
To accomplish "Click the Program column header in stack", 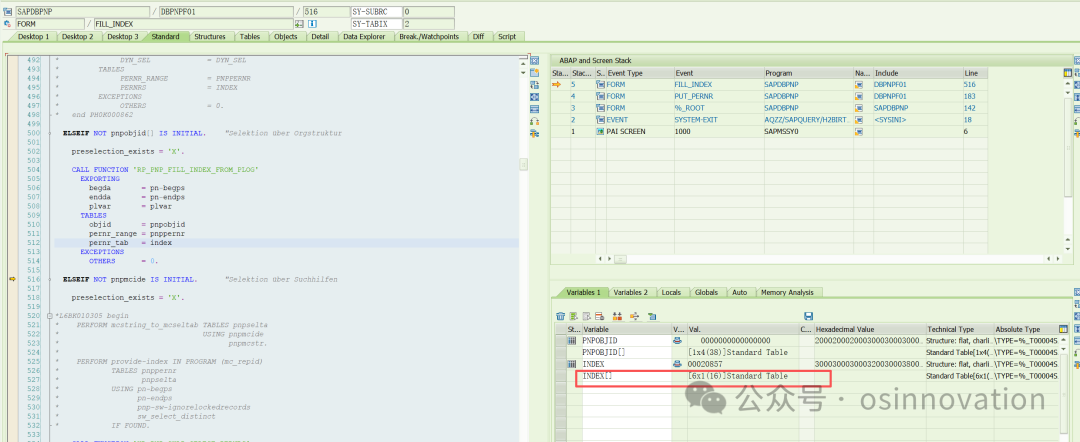I will (x=808, y=72).
